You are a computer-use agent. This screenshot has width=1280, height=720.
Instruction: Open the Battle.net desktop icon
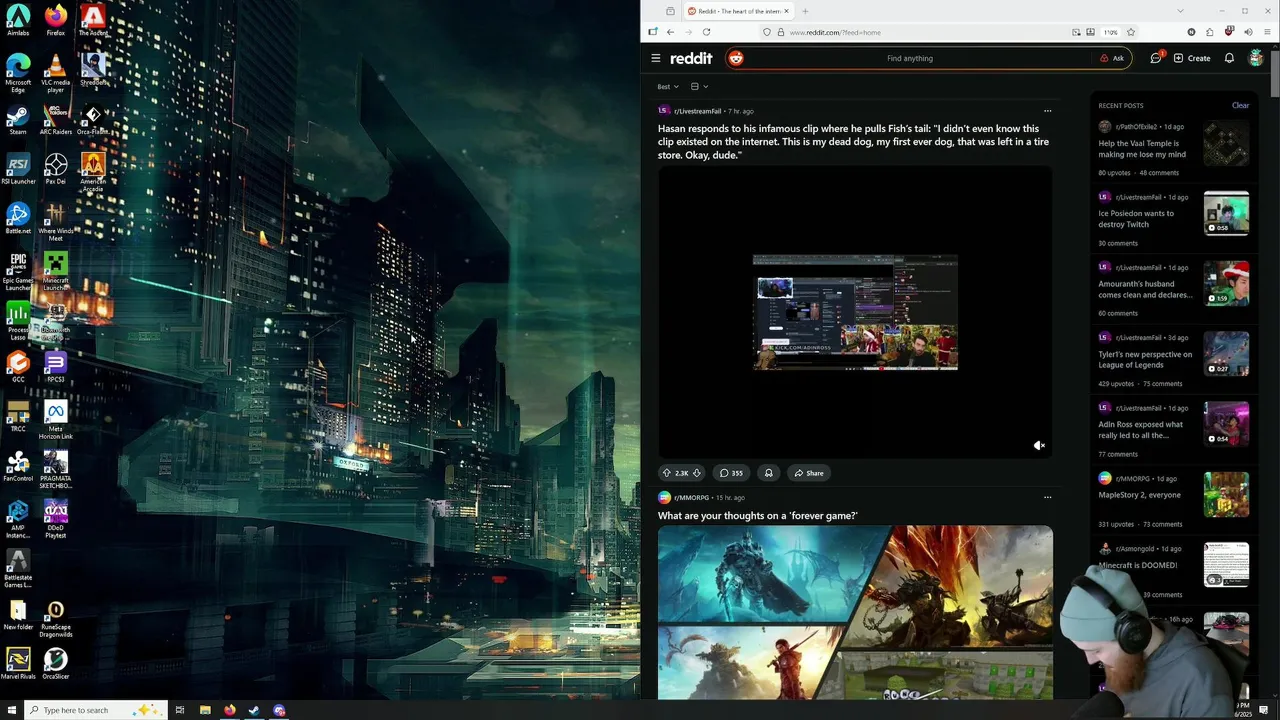coord(18,218)
